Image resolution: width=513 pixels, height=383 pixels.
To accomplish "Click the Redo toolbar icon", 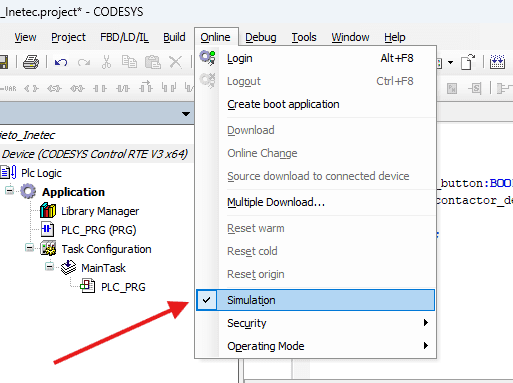I will 84,62.
